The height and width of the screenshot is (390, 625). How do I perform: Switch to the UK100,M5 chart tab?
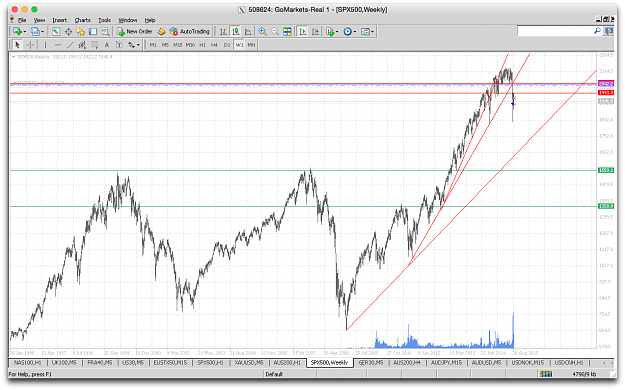click(x=64, y=363)
